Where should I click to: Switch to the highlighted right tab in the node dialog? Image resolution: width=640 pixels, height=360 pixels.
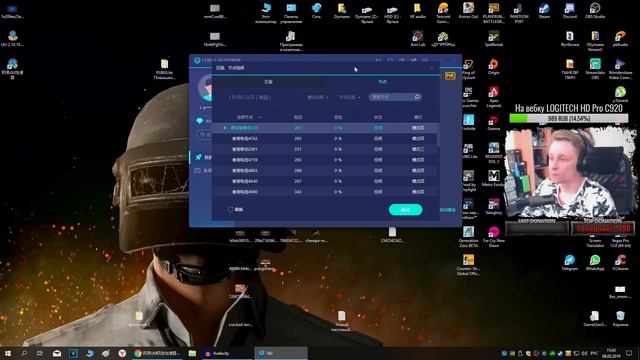click(x=382, y=82)
